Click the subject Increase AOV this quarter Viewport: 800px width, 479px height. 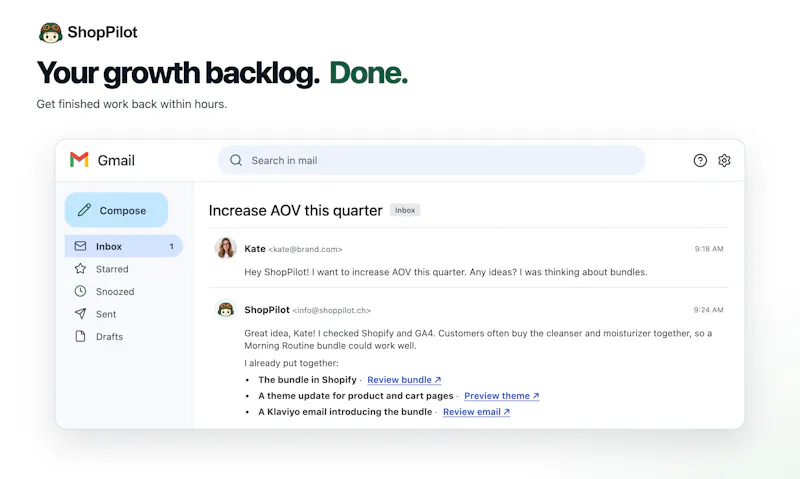[295, 210]
